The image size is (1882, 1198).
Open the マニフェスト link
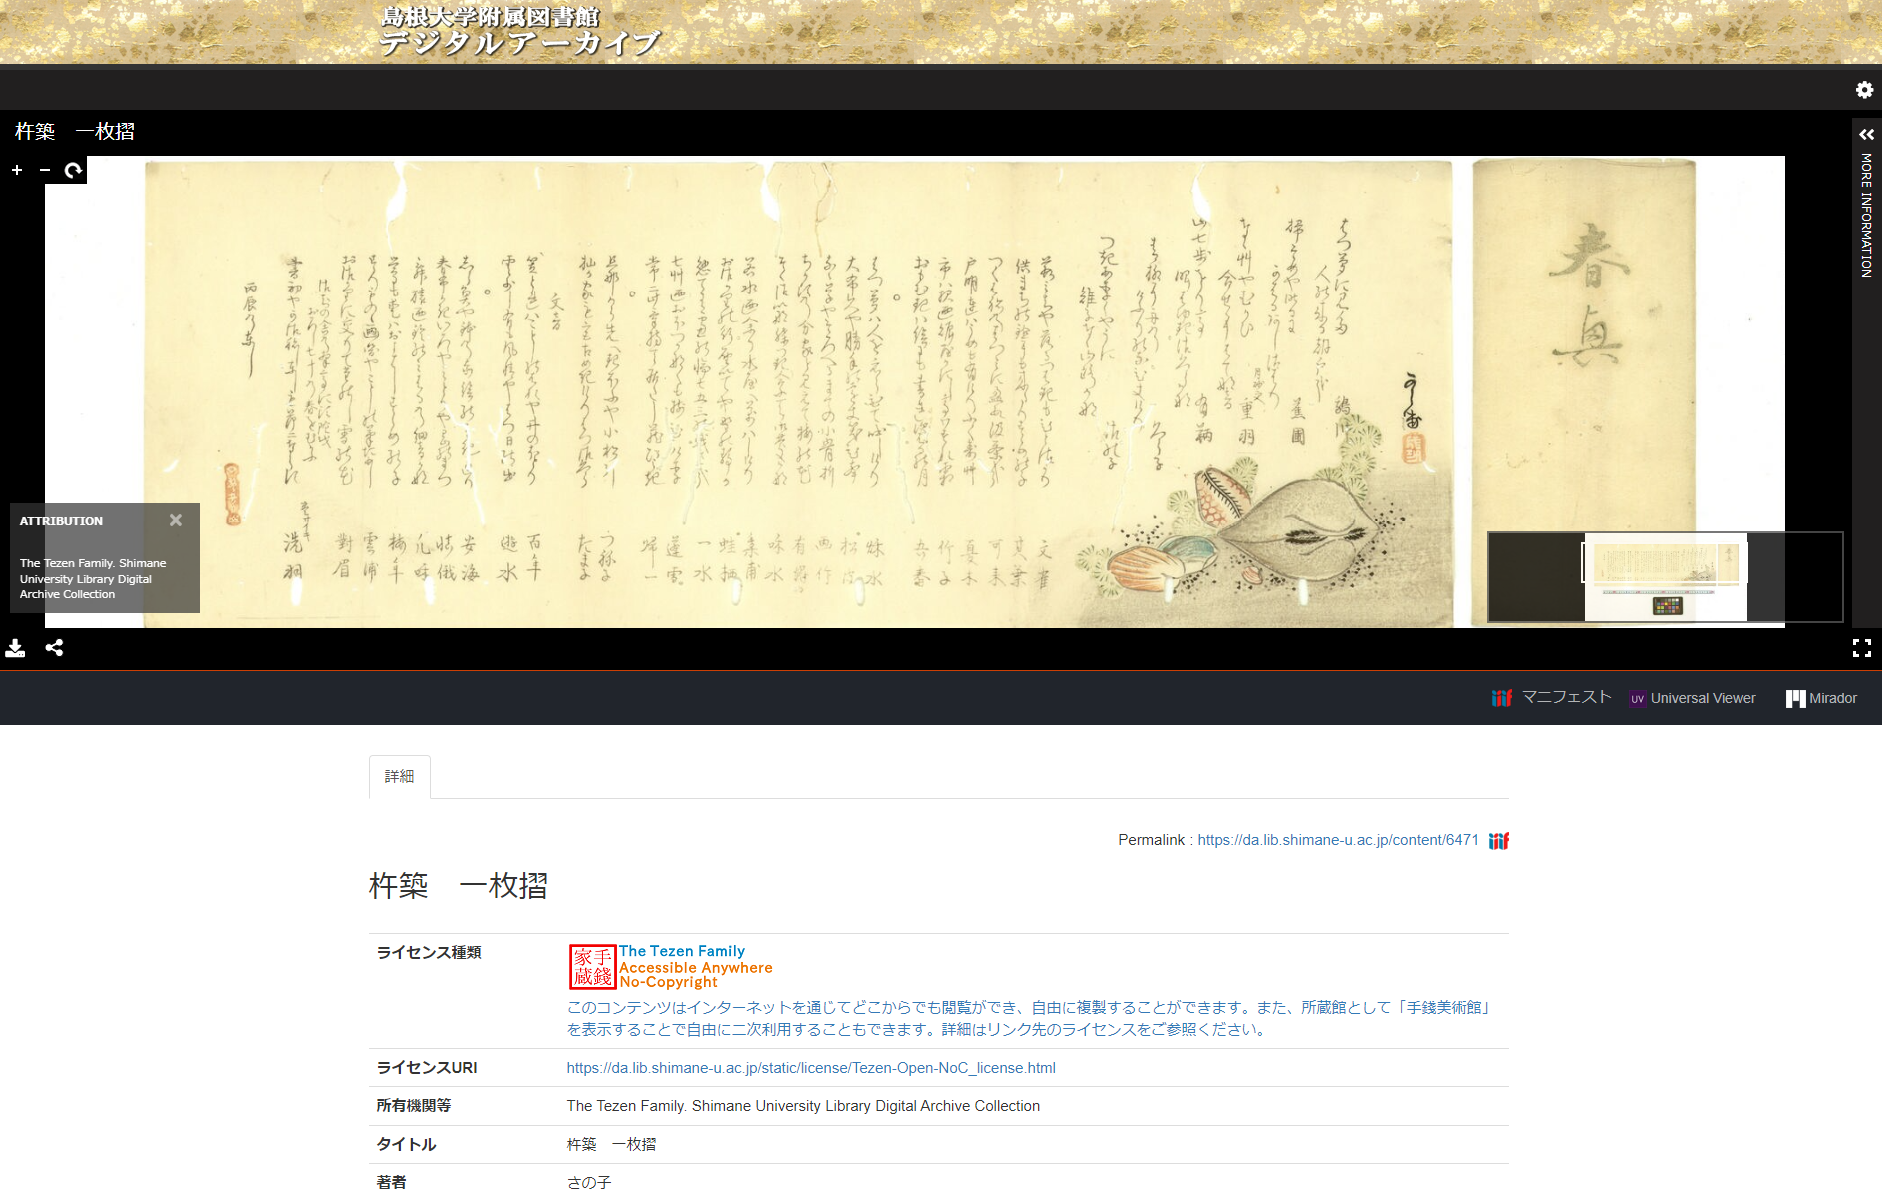pos(1567,697)
